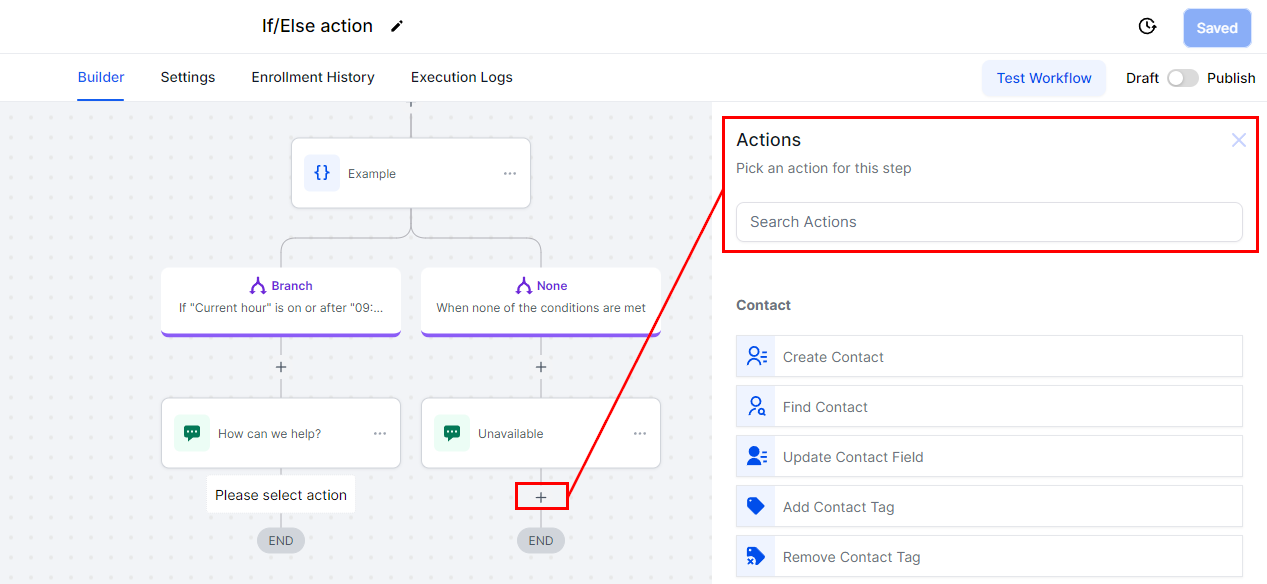Open 'How can we help?' node options menu
Screen dimensions: 1267x584
point(380,434)
